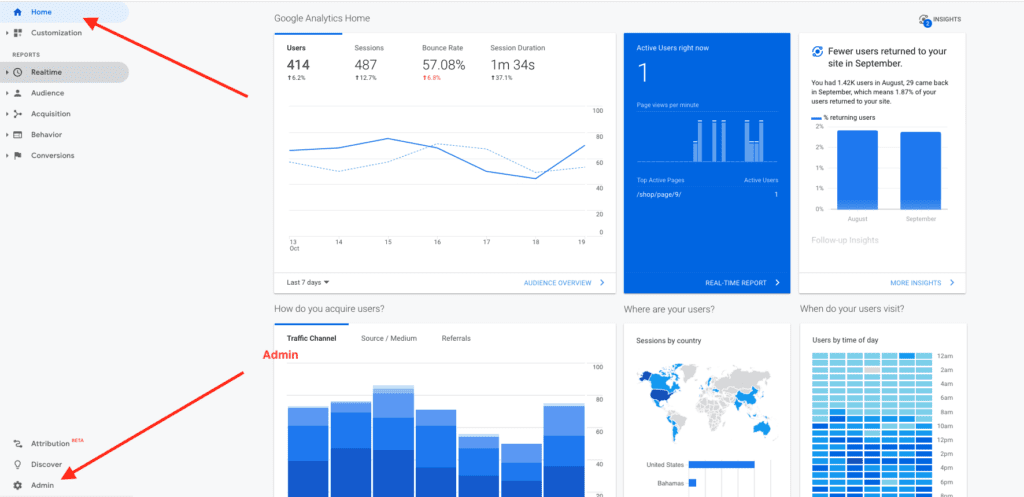The height and width of the screenshot is (497, 1024).
Task: Open the Admin menu label
Action: (42, 485)
